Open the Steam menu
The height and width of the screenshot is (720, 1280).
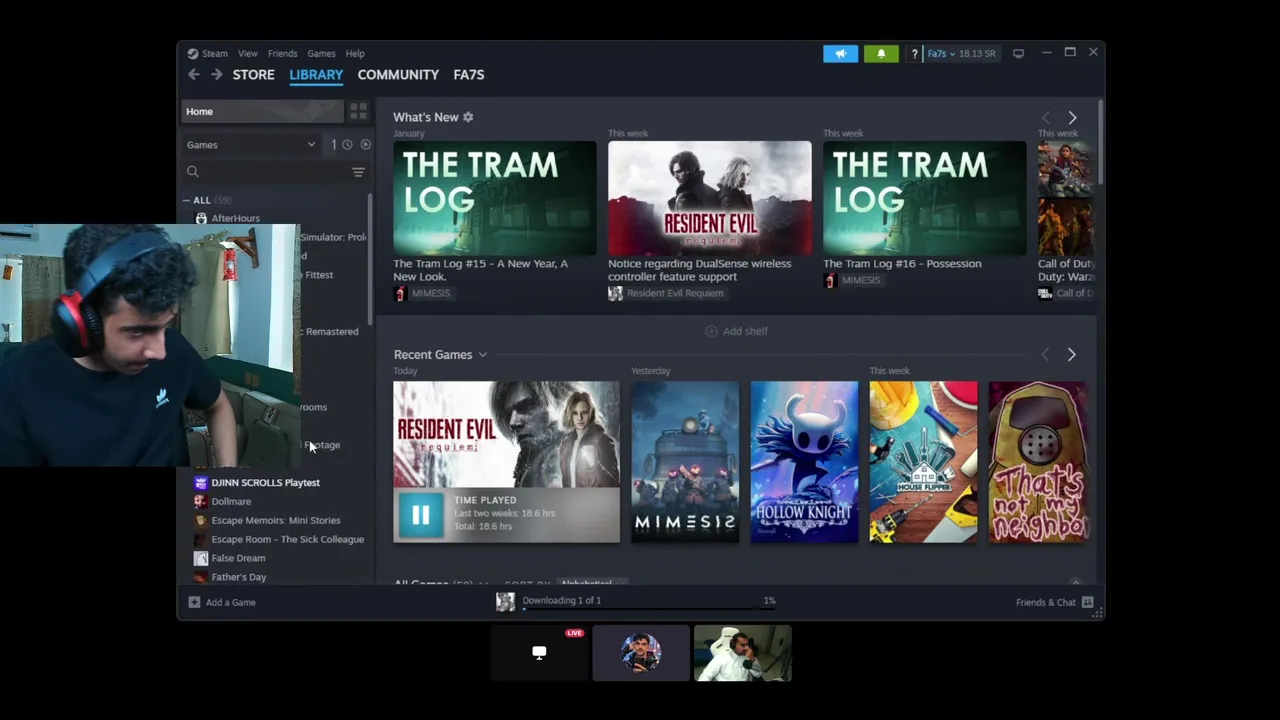coord(208,53)
